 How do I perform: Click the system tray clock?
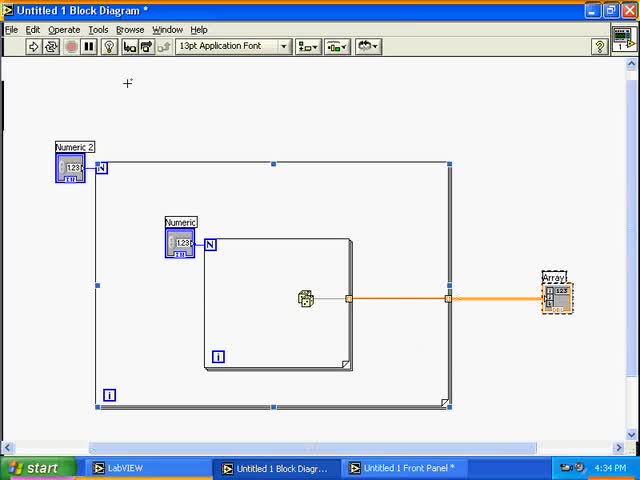pos(610,468)
